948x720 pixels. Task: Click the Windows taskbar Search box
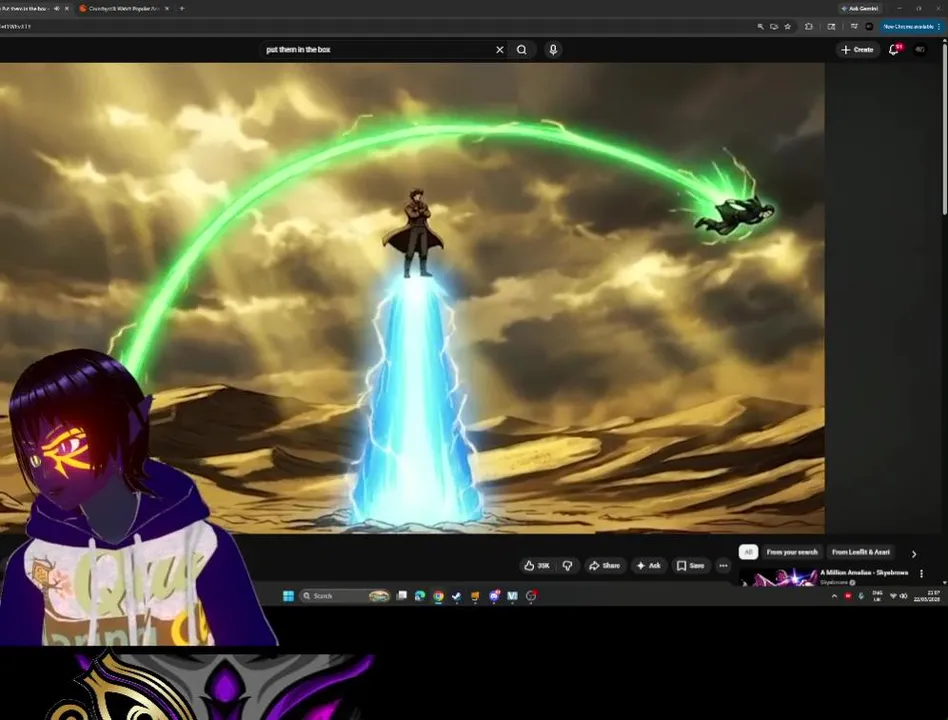(345, 596)
